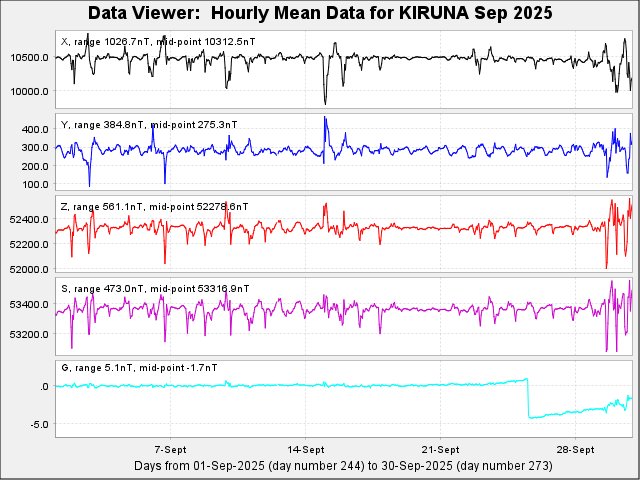Click the 53200. tick on S plot
The height and width of the screenshot is (480, 640).
[30, 333]
